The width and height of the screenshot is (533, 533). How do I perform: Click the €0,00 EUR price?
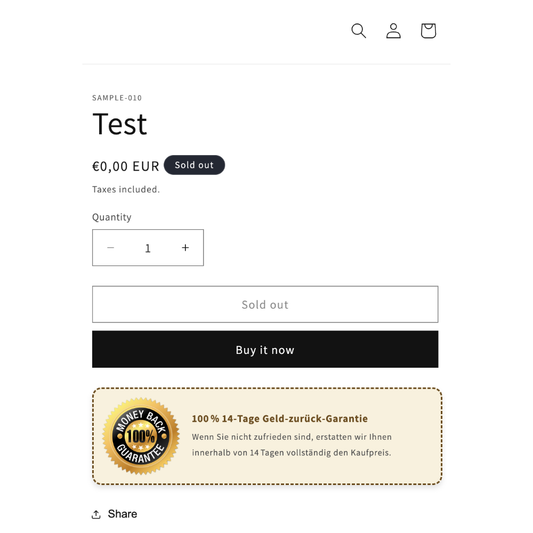[x=126, y=166]
